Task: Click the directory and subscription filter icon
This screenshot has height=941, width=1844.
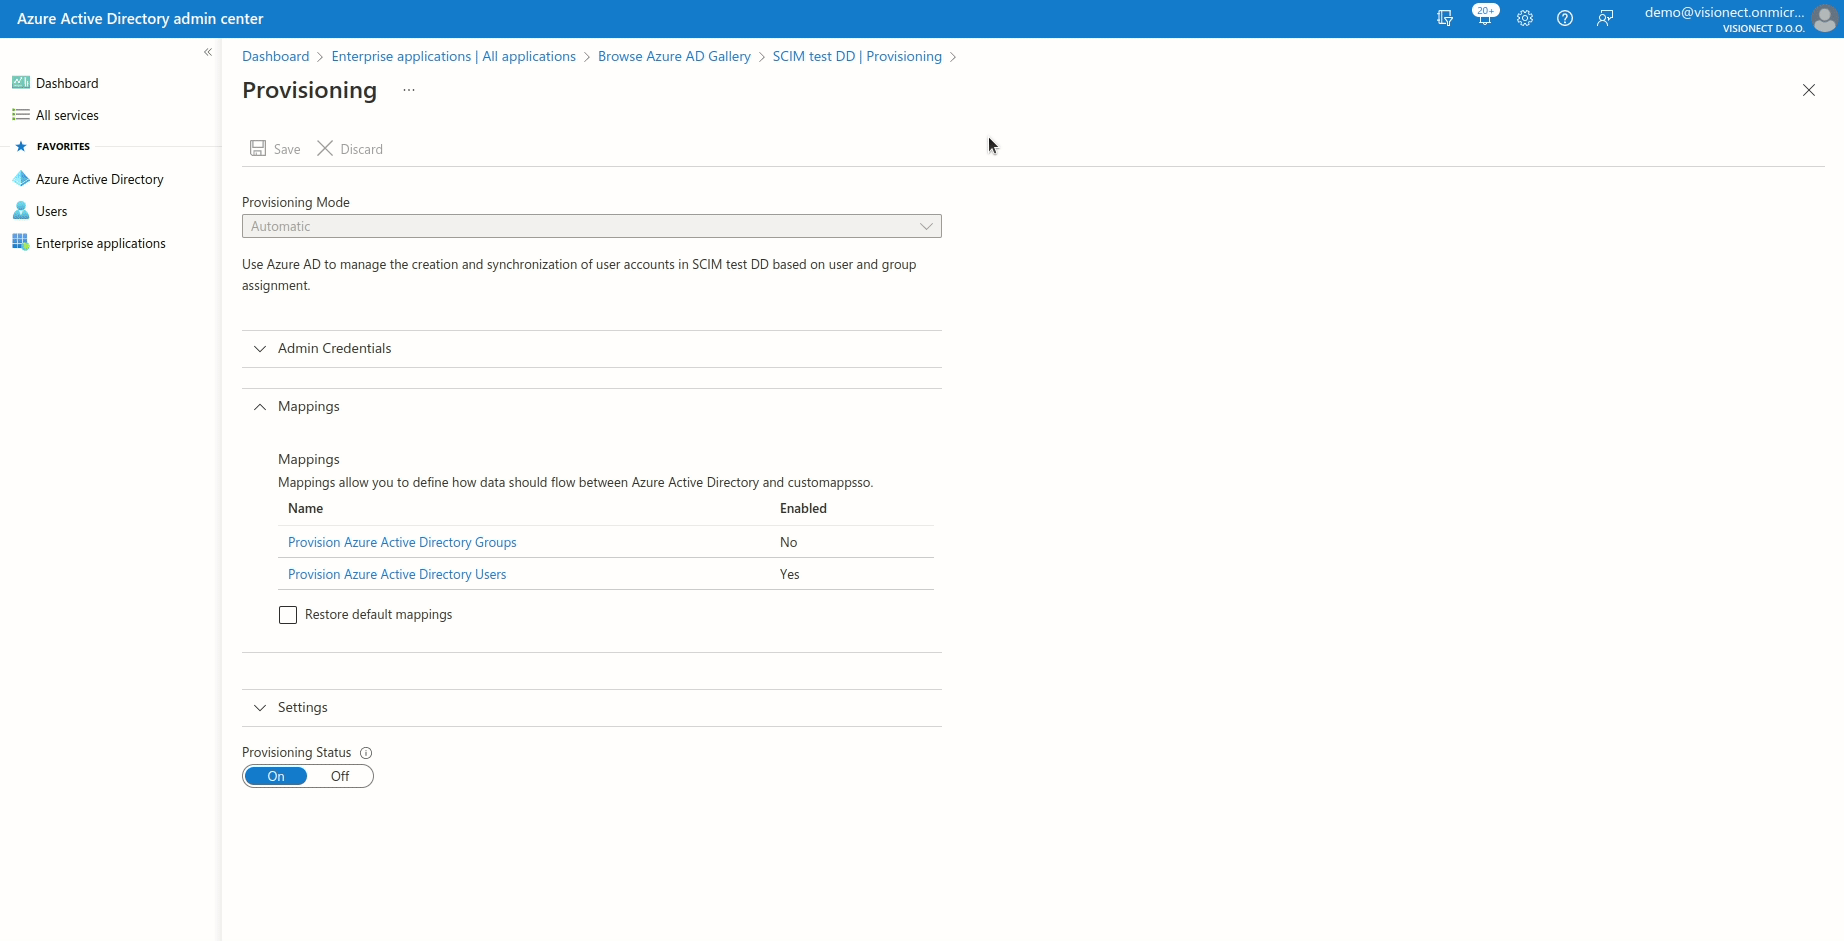Action: pos(1444,18)
